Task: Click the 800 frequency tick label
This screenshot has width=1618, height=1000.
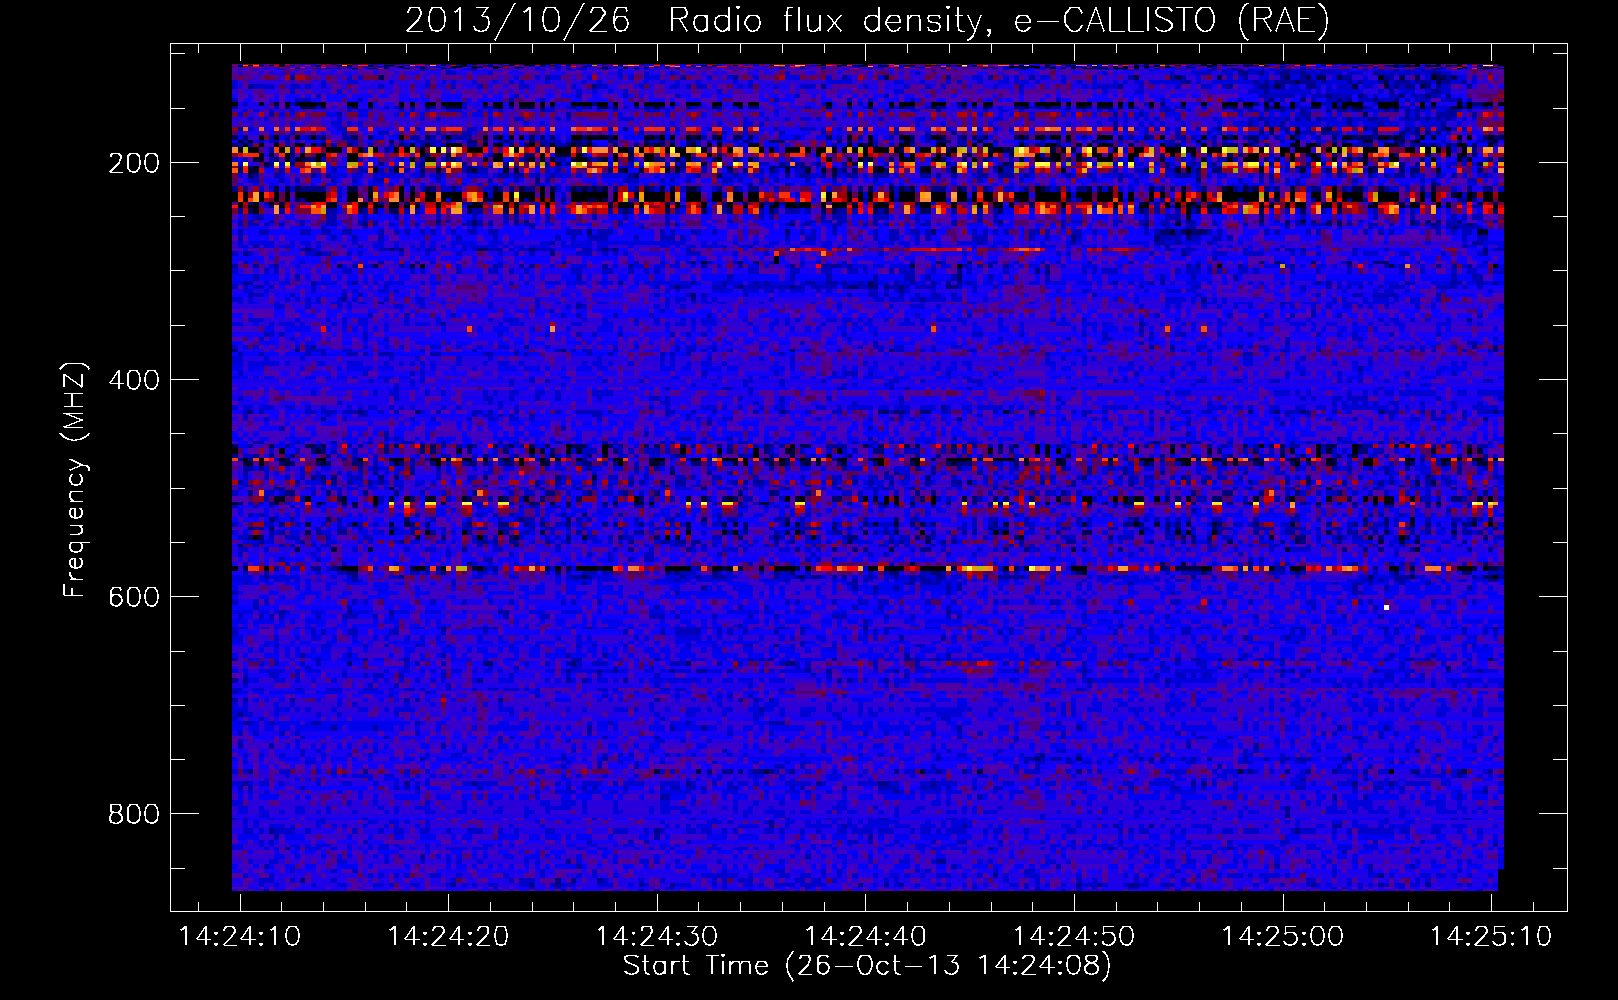Action: pos(133,814)
